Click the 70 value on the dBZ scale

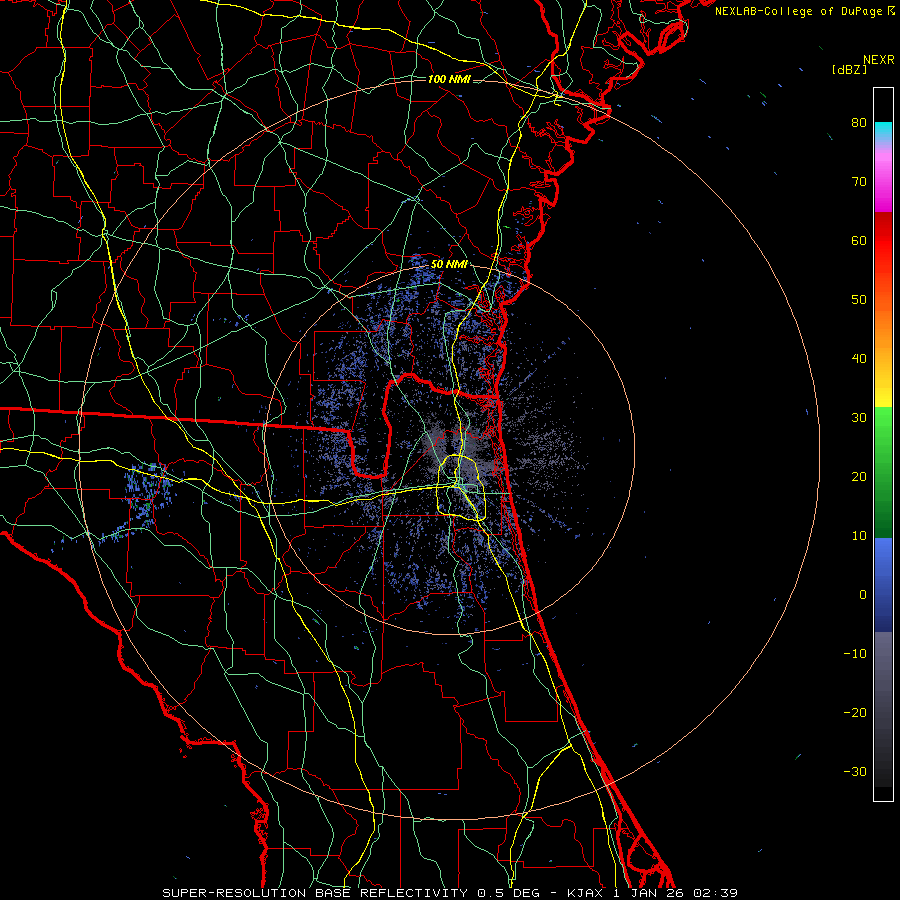[859, 182]
